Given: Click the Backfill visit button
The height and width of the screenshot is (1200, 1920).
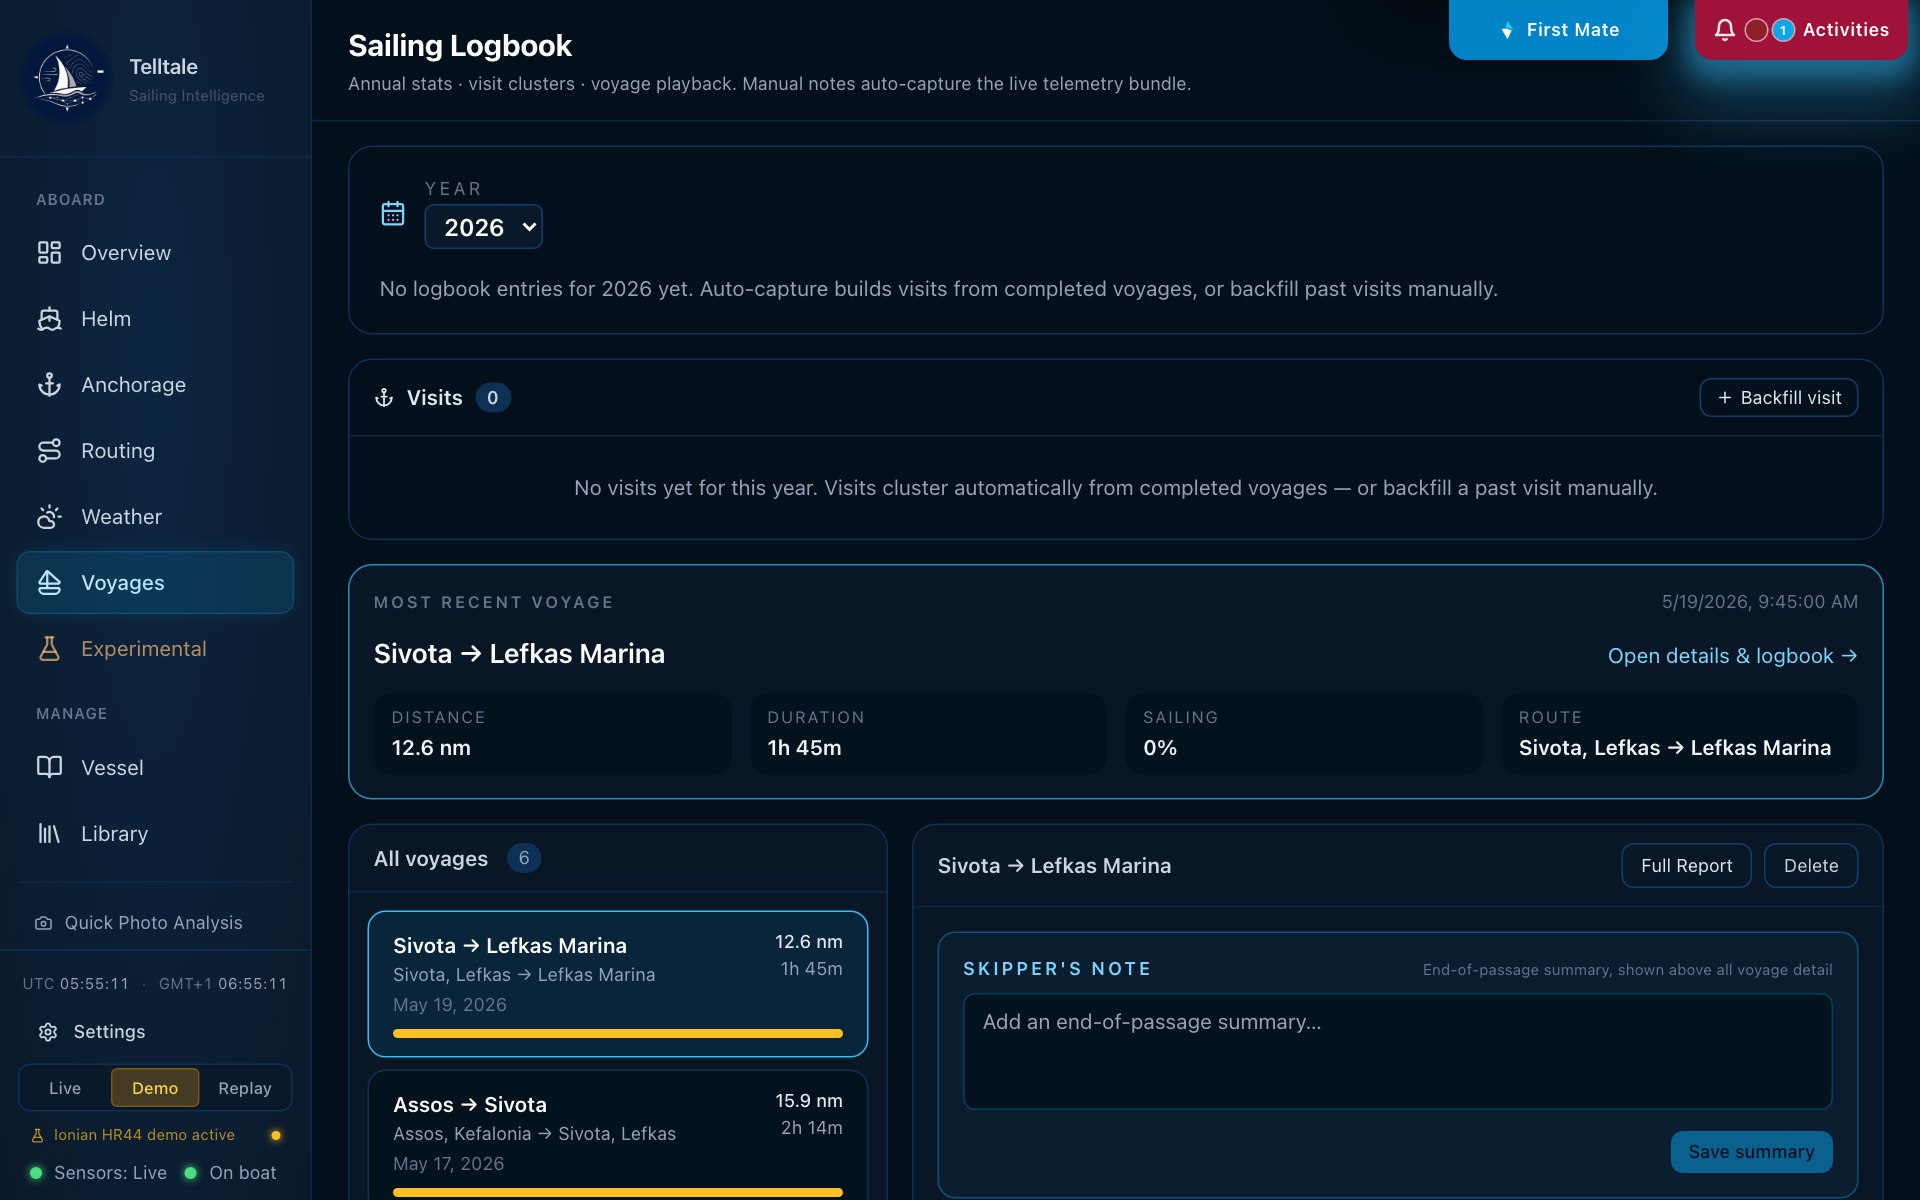Looking at the screenshot, I should click(x=1779, y=398).
